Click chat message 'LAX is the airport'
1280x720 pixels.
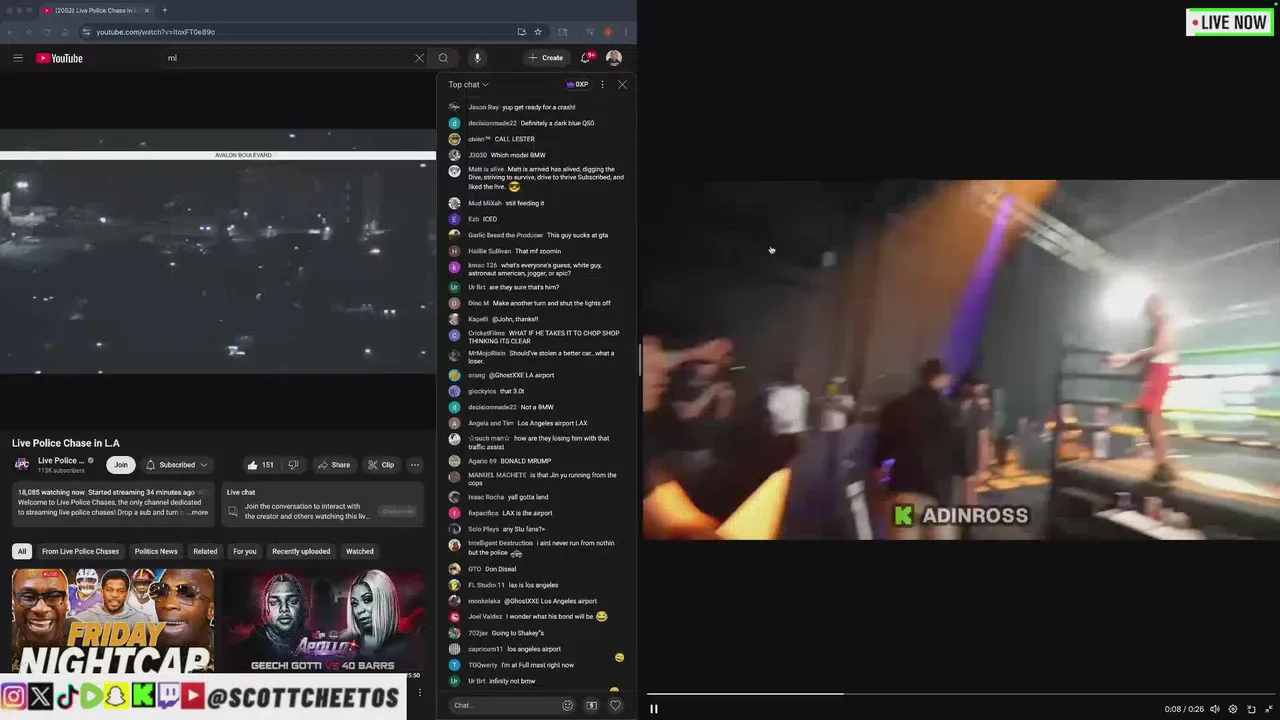pyautogui.click(x=527, y=513)
